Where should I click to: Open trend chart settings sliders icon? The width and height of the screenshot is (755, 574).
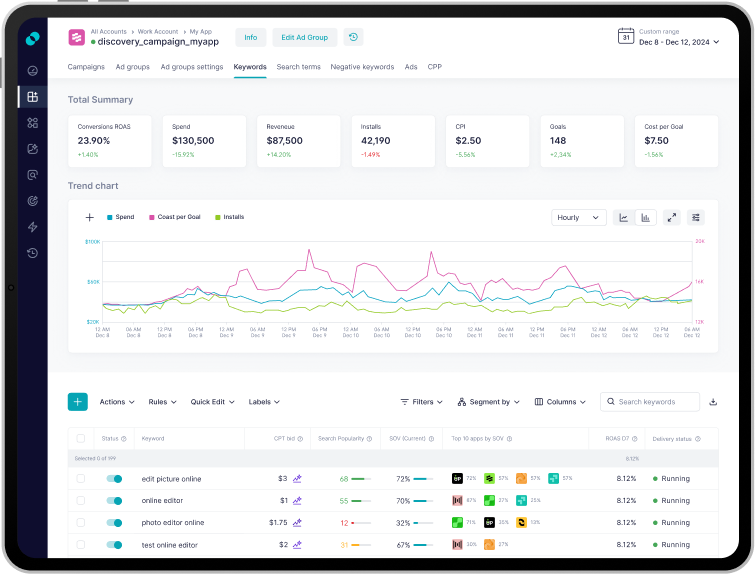(x=696, y=217)
